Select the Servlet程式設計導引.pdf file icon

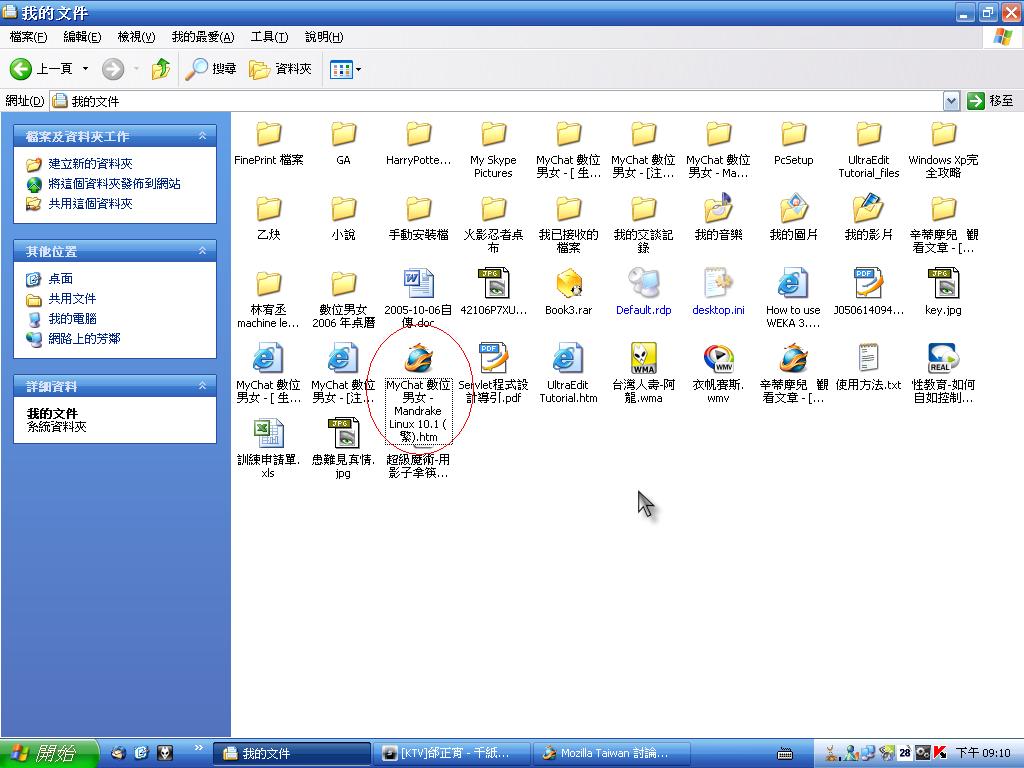coord(493,359)
